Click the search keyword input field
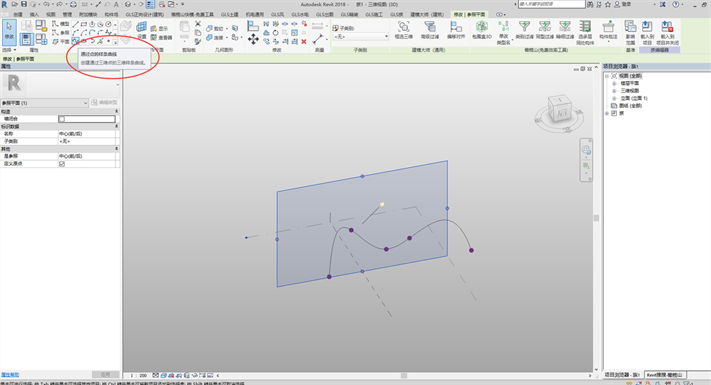 [x=551, y=4]
